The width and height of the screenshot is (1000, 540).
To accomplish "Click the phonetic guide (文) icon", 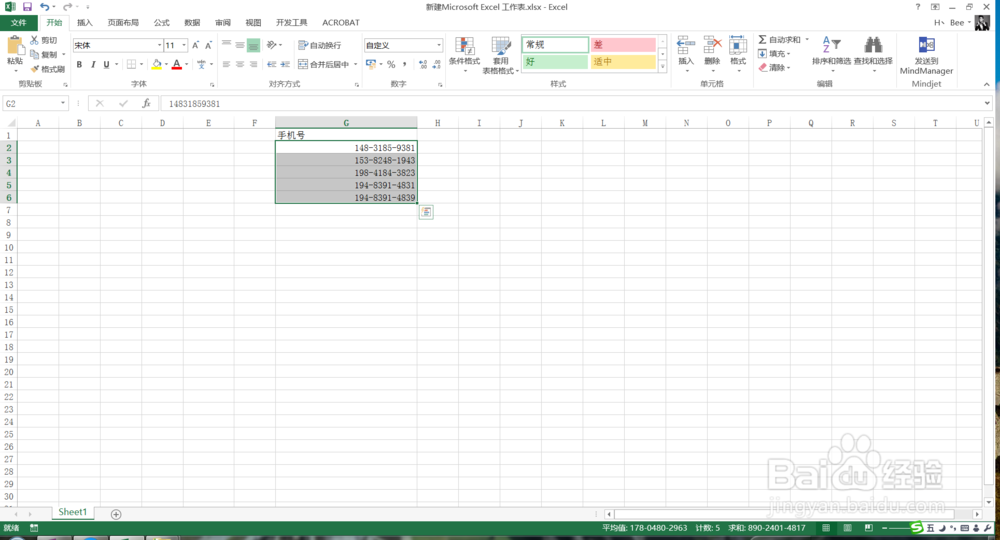I will click(202, 64).
